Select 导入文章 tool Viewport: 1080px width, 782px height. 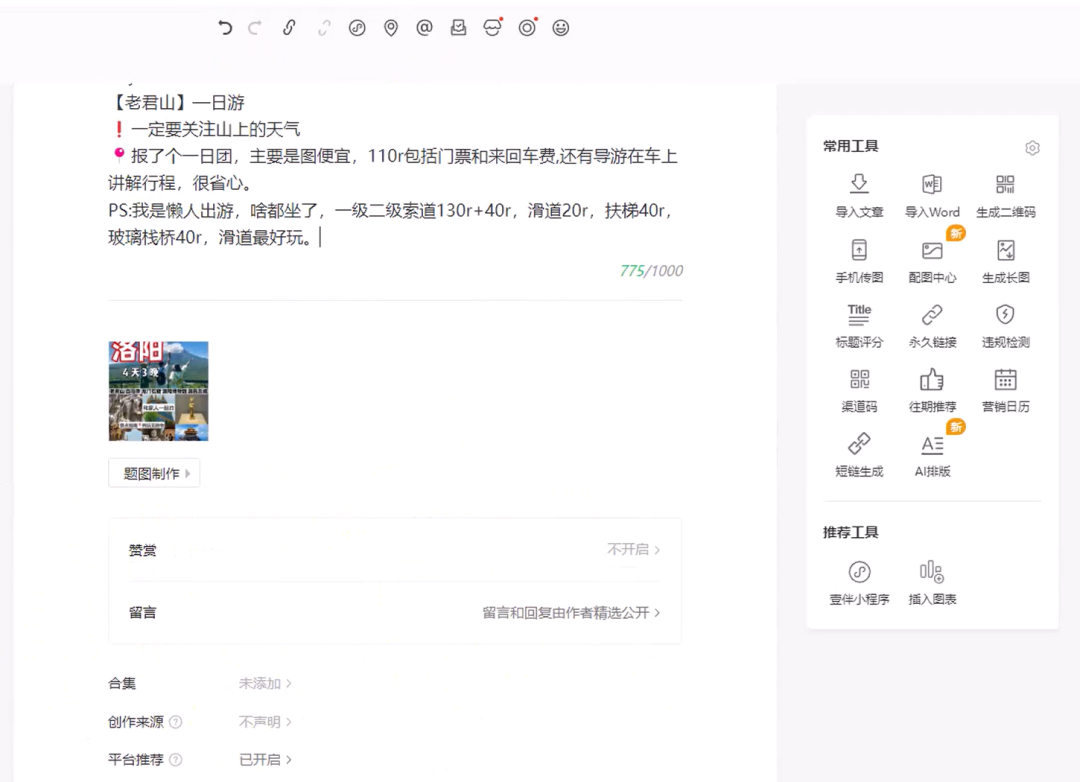pos(859,196)
